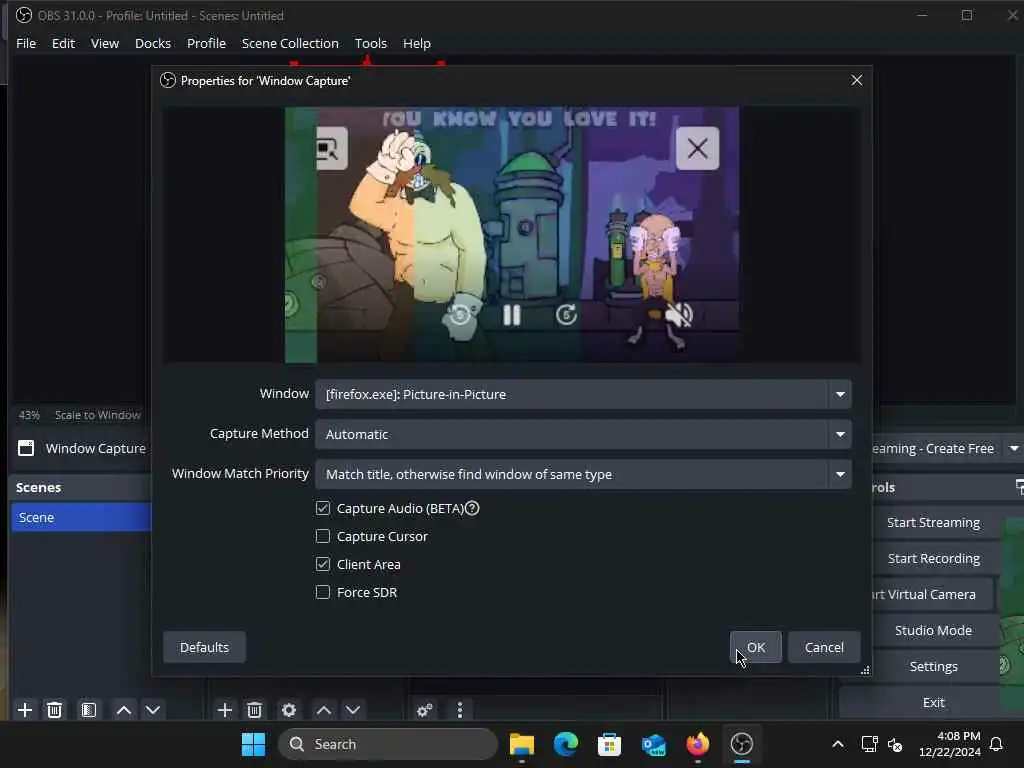This screenshot has height=768, width=1024.
Task: Click the taskbar clock showing 4:08 PM
Action: pos(950,744)
